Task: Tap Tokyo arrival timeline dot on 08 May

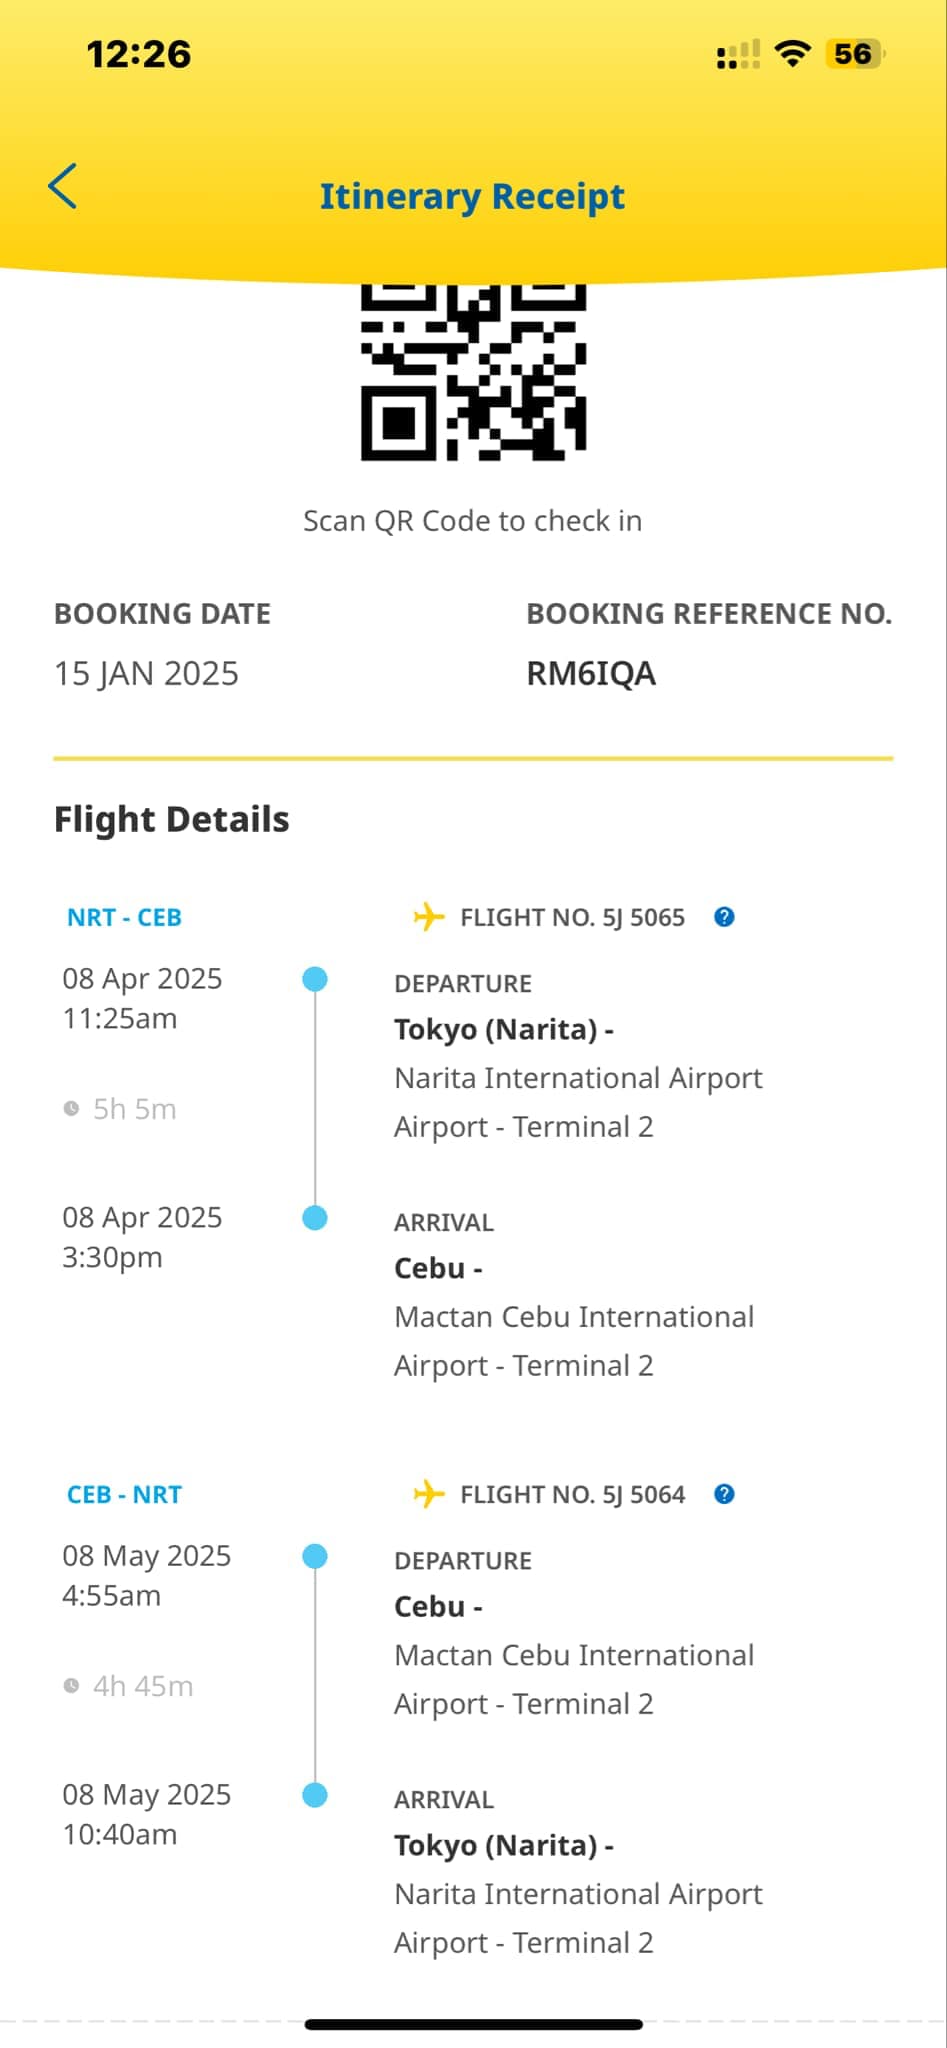Action: (x=315, y=1795)
